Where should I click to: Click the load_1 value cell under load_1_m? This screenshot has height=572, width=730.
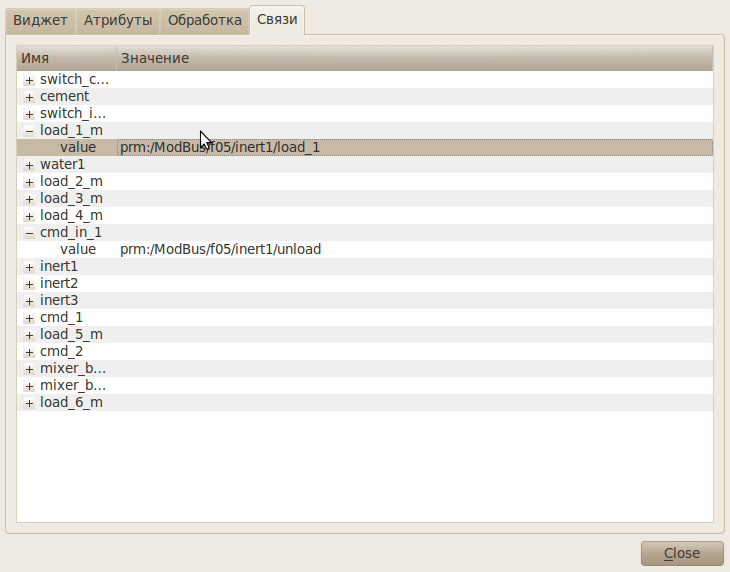(x=220, y=147)
